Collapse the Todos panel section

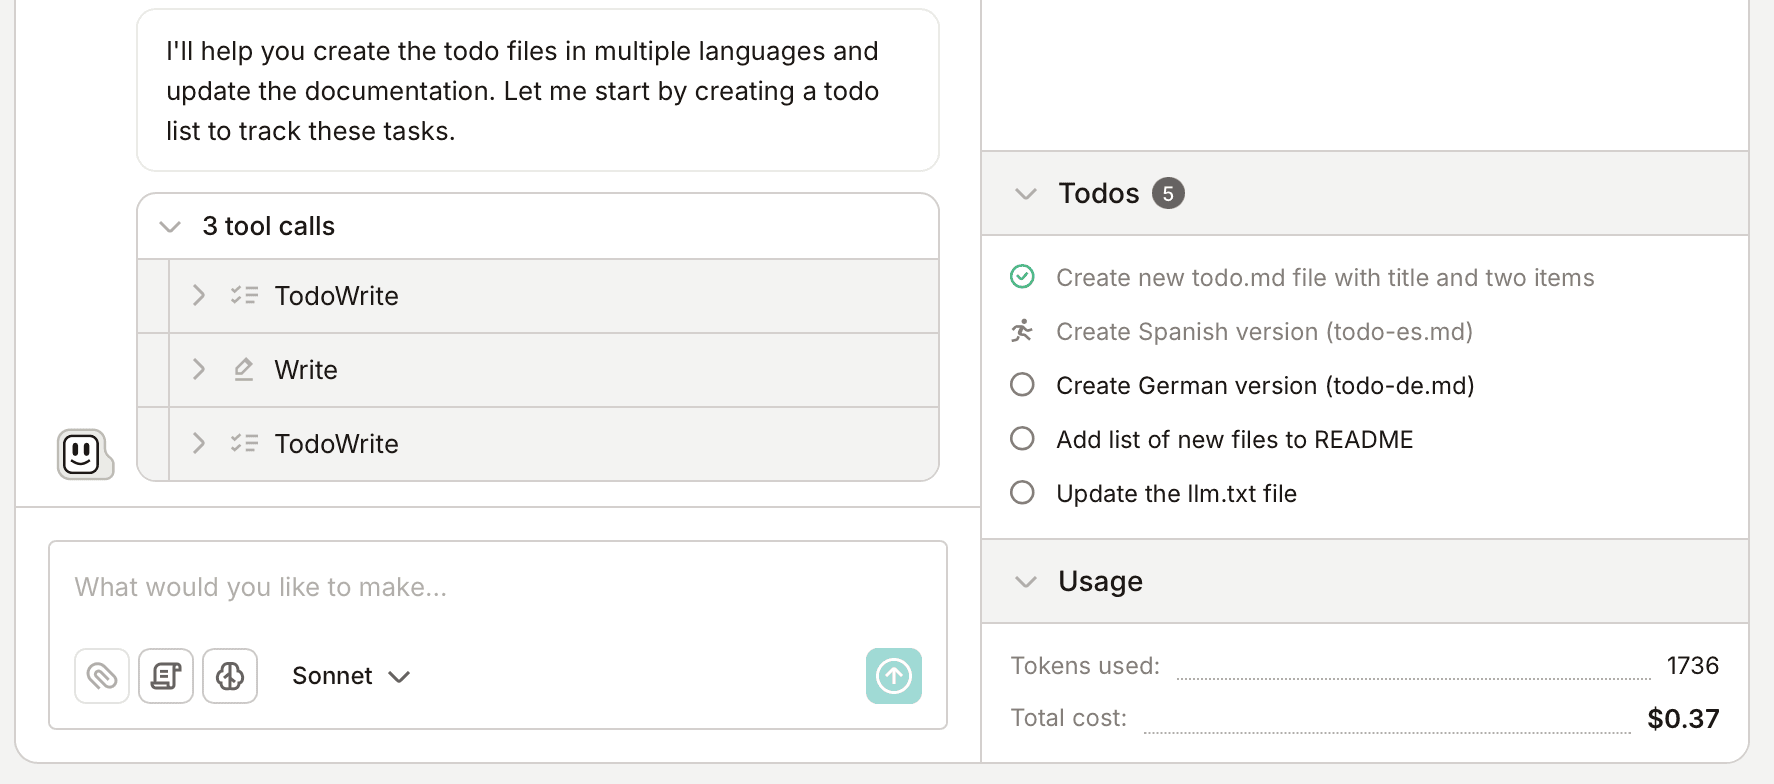tap(1026, 194)
